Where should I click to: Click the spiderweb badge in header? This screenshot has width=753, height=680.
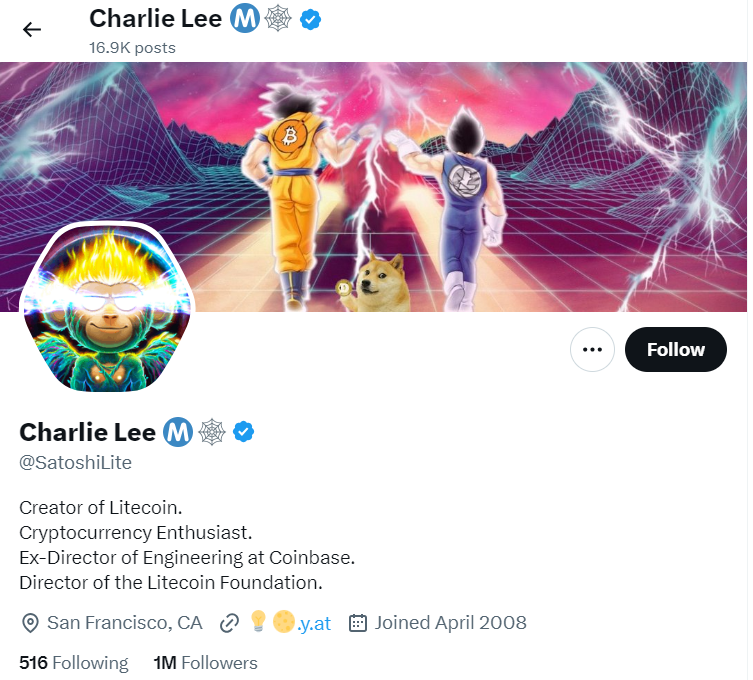[x=279, y=19]
